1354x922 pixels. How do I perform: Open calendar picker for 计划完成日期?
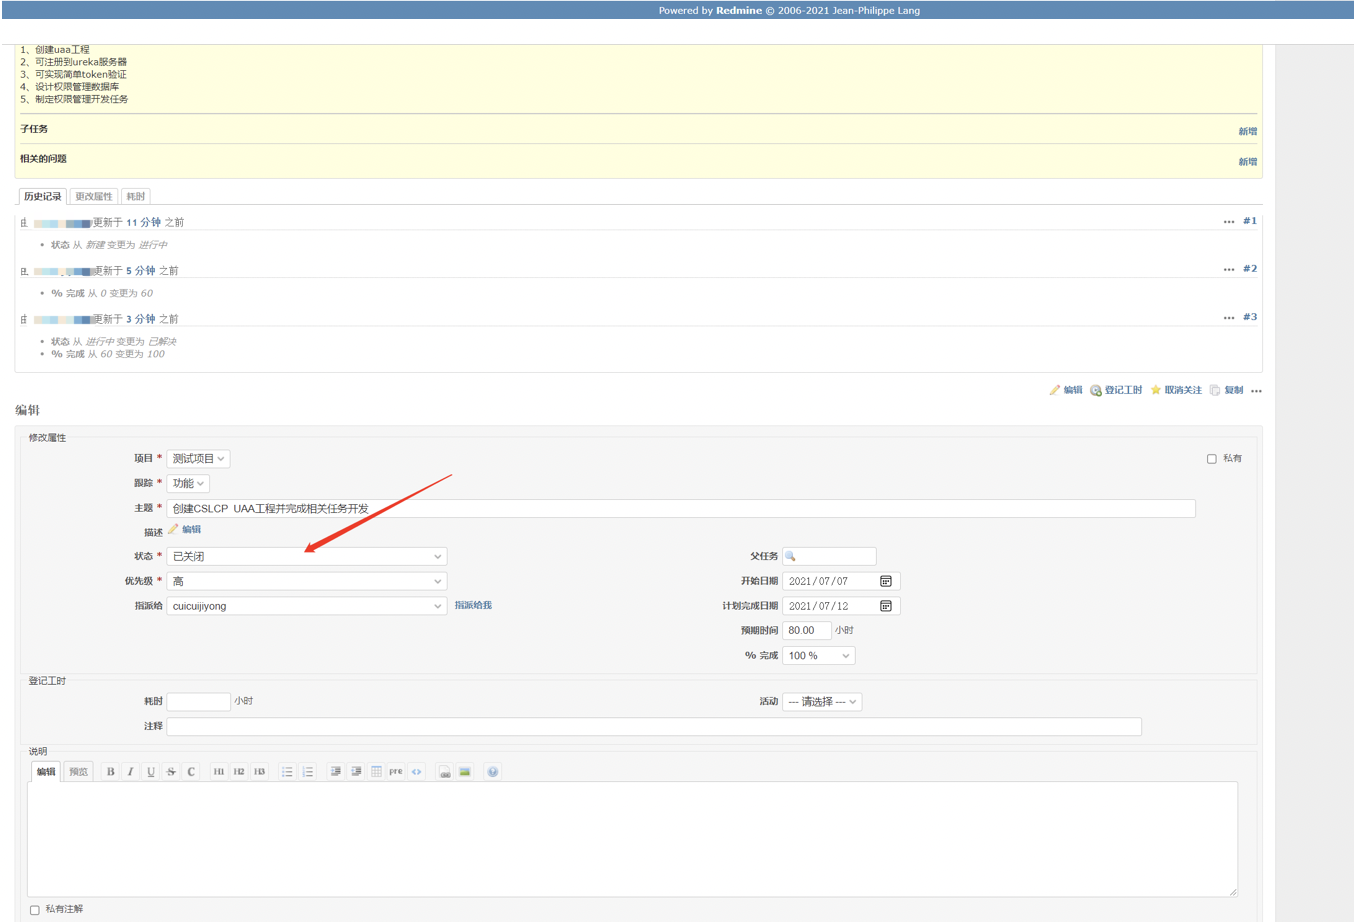pos(886,606)
